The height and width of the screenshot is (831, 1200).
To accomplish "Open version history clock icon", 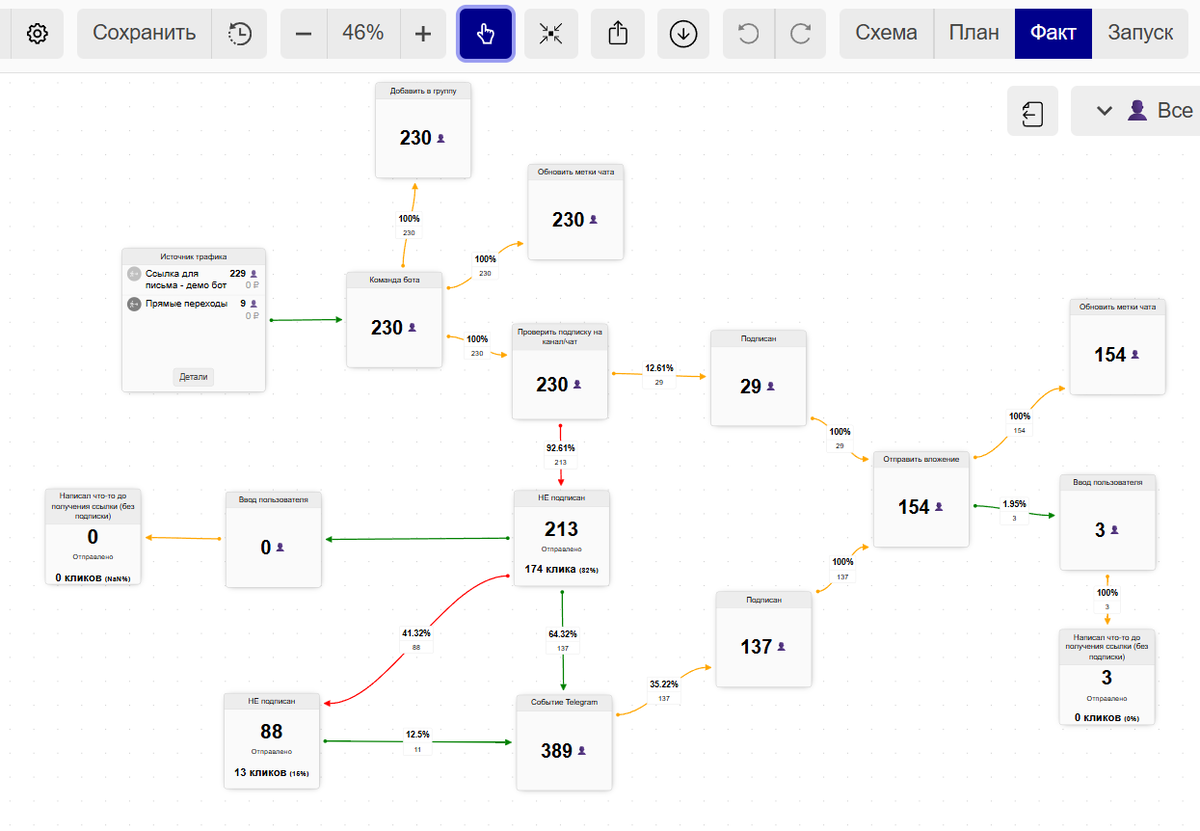I will [x=239, y=33].
